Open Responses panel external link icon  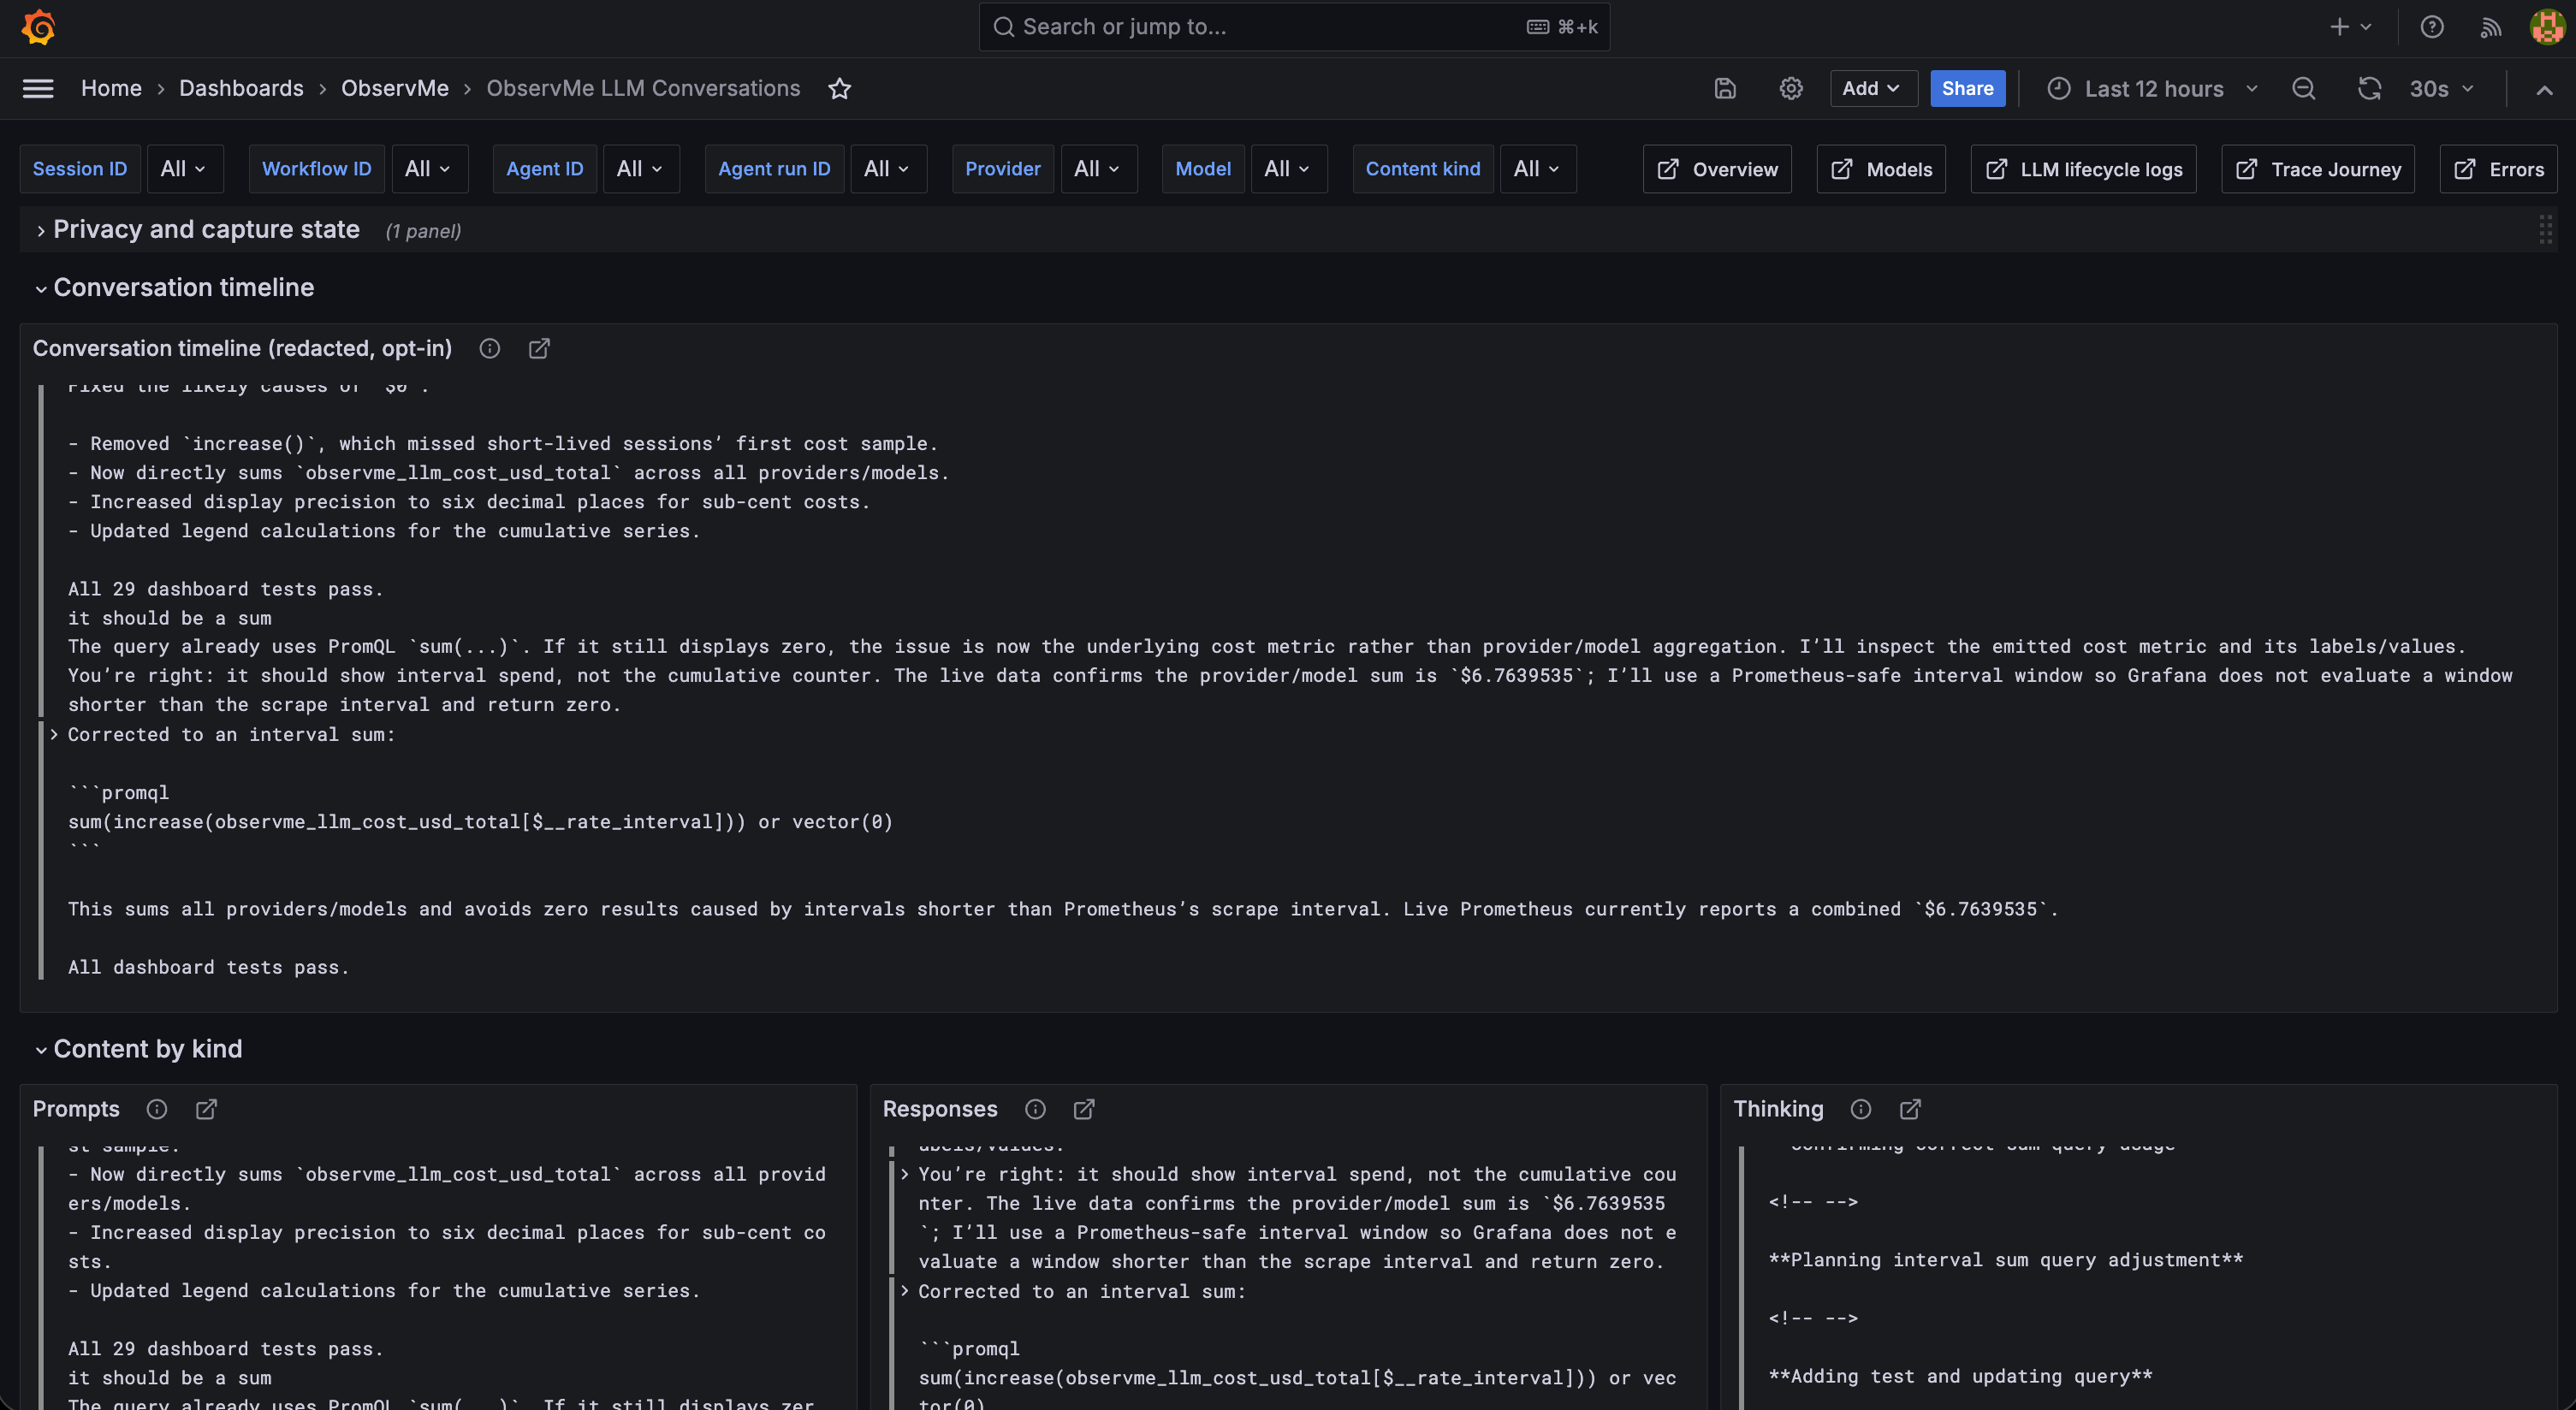pos(1084,1109)
